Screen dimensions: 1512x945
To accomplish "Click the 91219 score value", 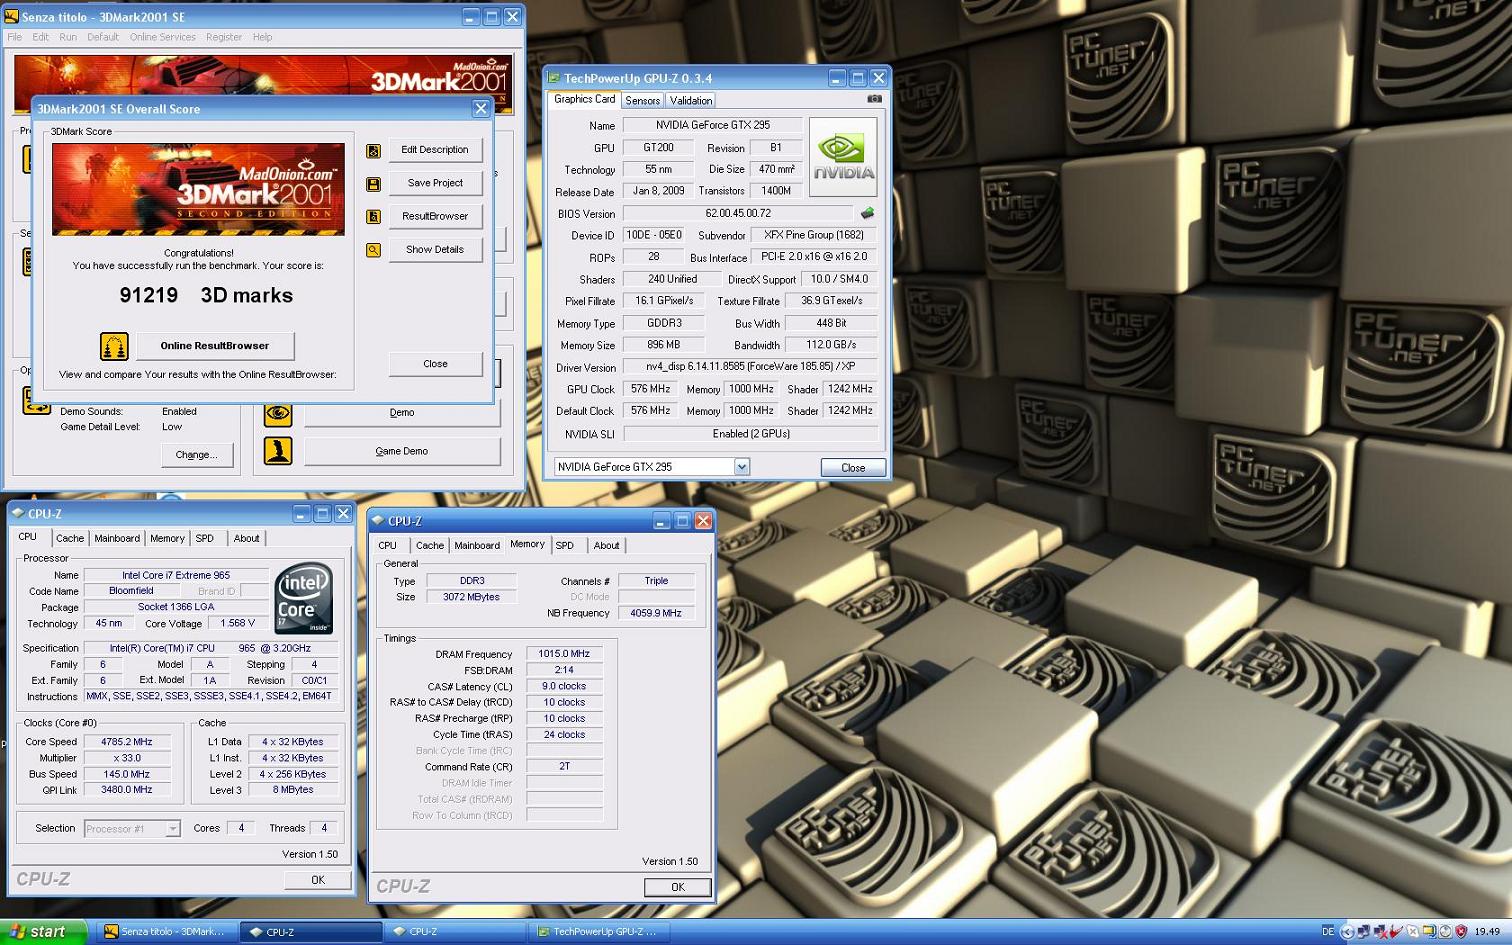I will pos(148,295).
